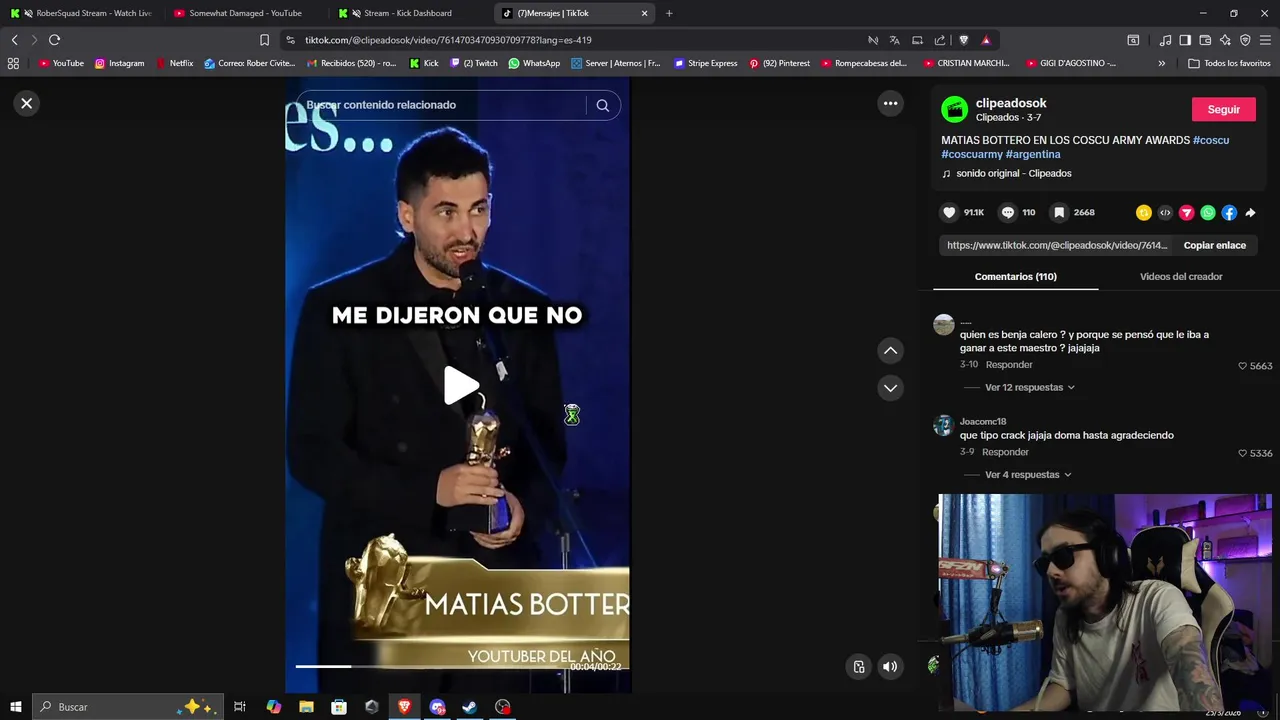The width and height of the screenshot is (1280, 720).
Task: Open comments via speech bubble icon
Action: pos(1008,212)
